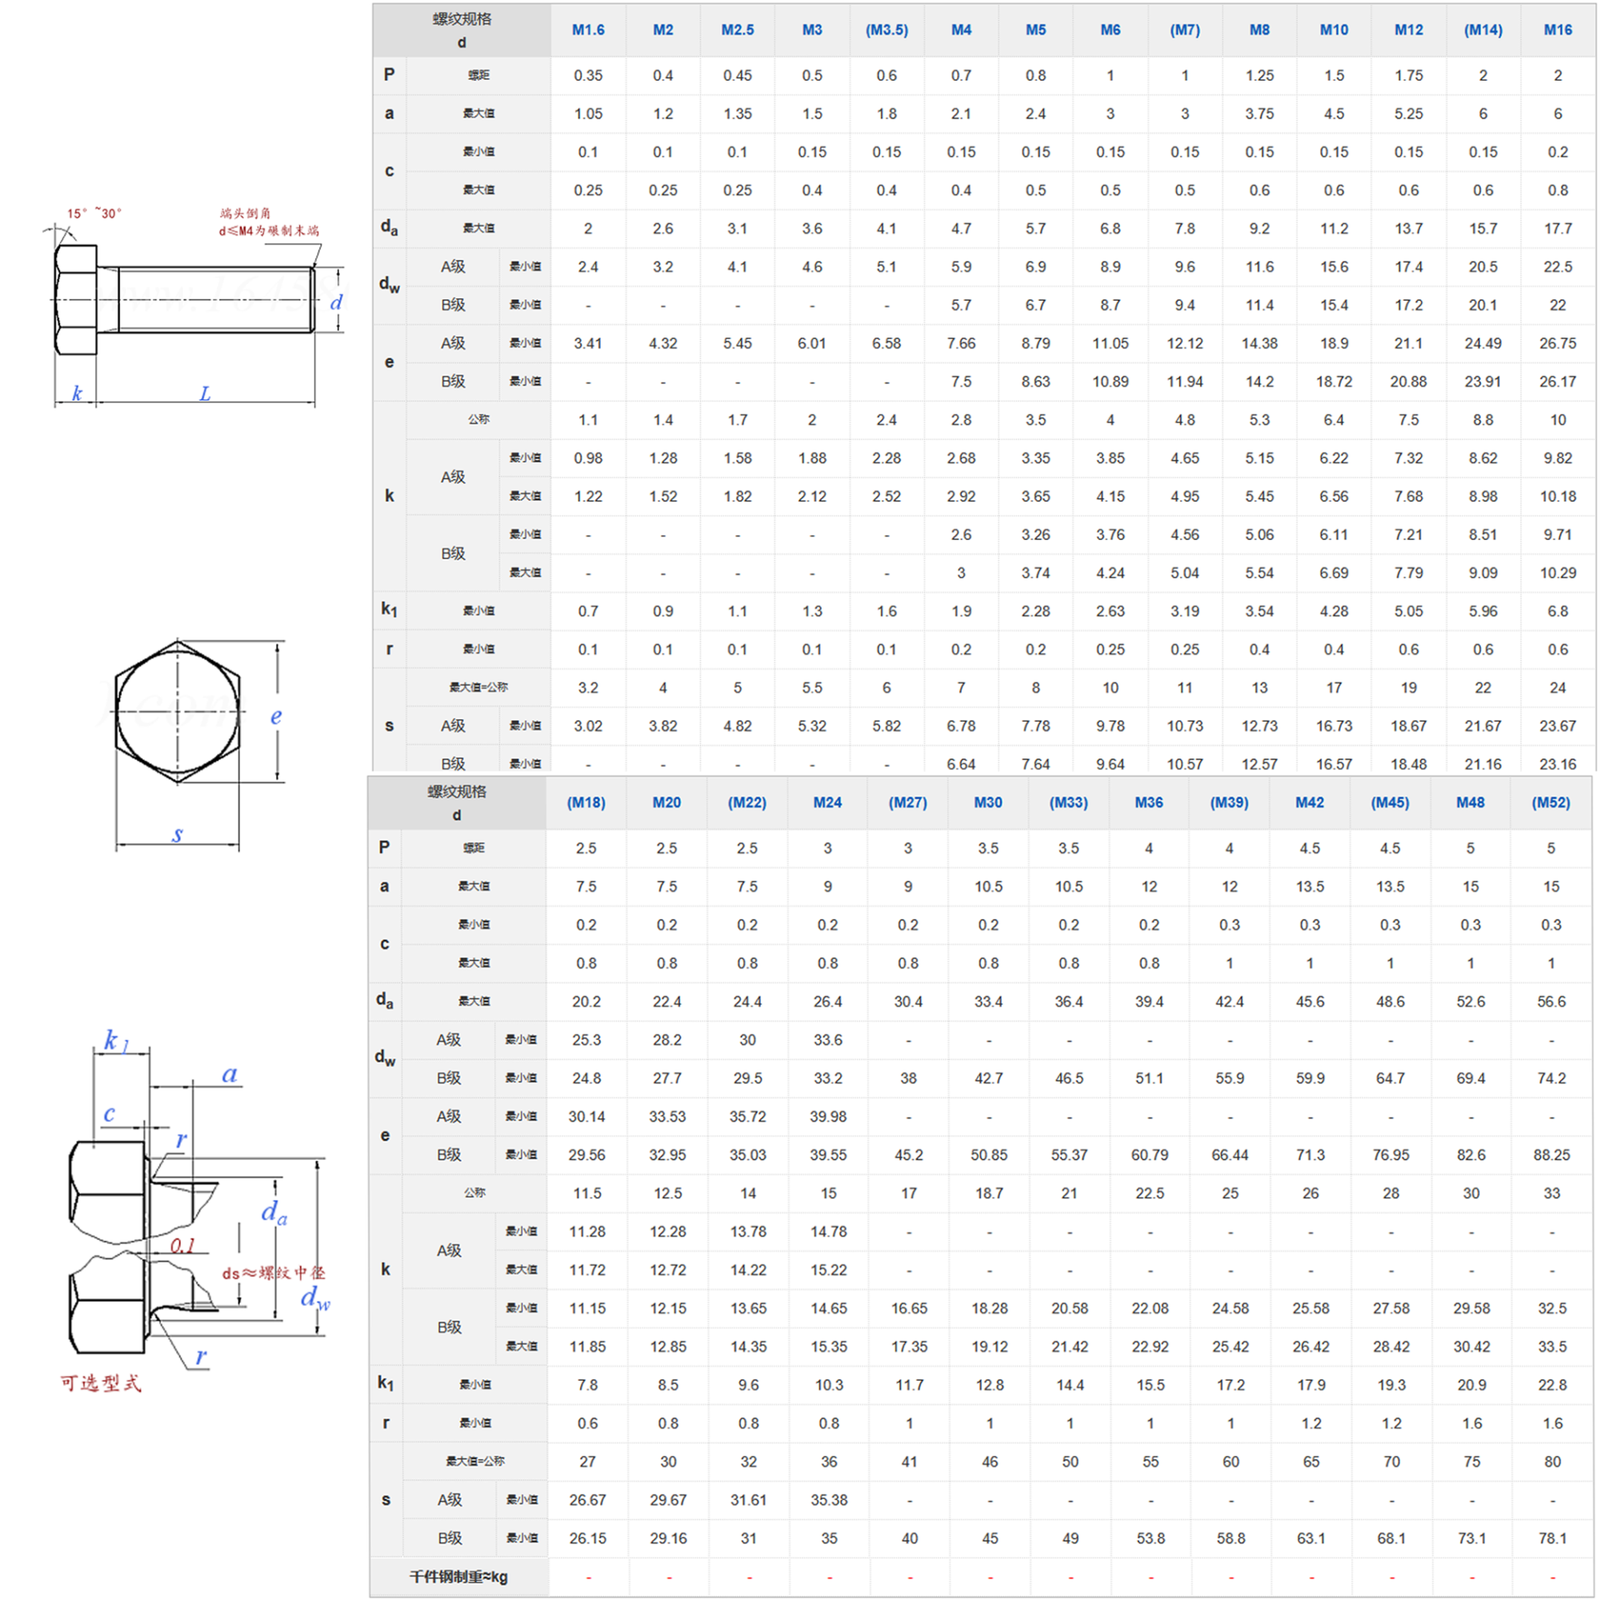The image size is (1600, 1600).
Task: Click the '可选型式' caption text
Action: point(101,1383)
